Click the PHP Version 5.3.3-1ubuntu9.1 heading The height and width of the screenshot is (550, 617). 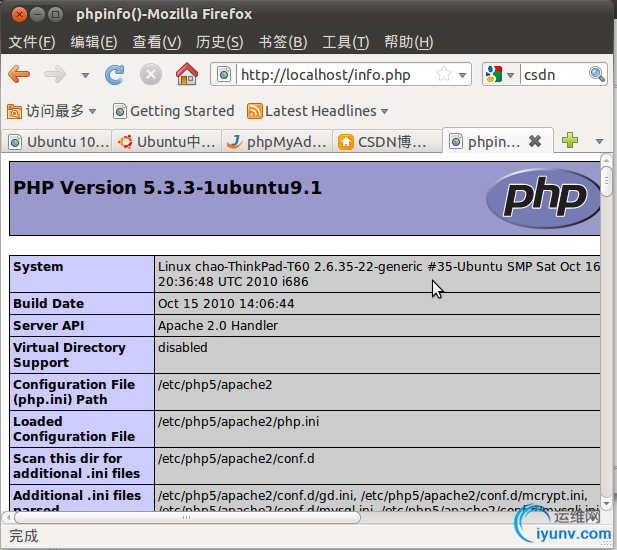(x=168, y=188)
